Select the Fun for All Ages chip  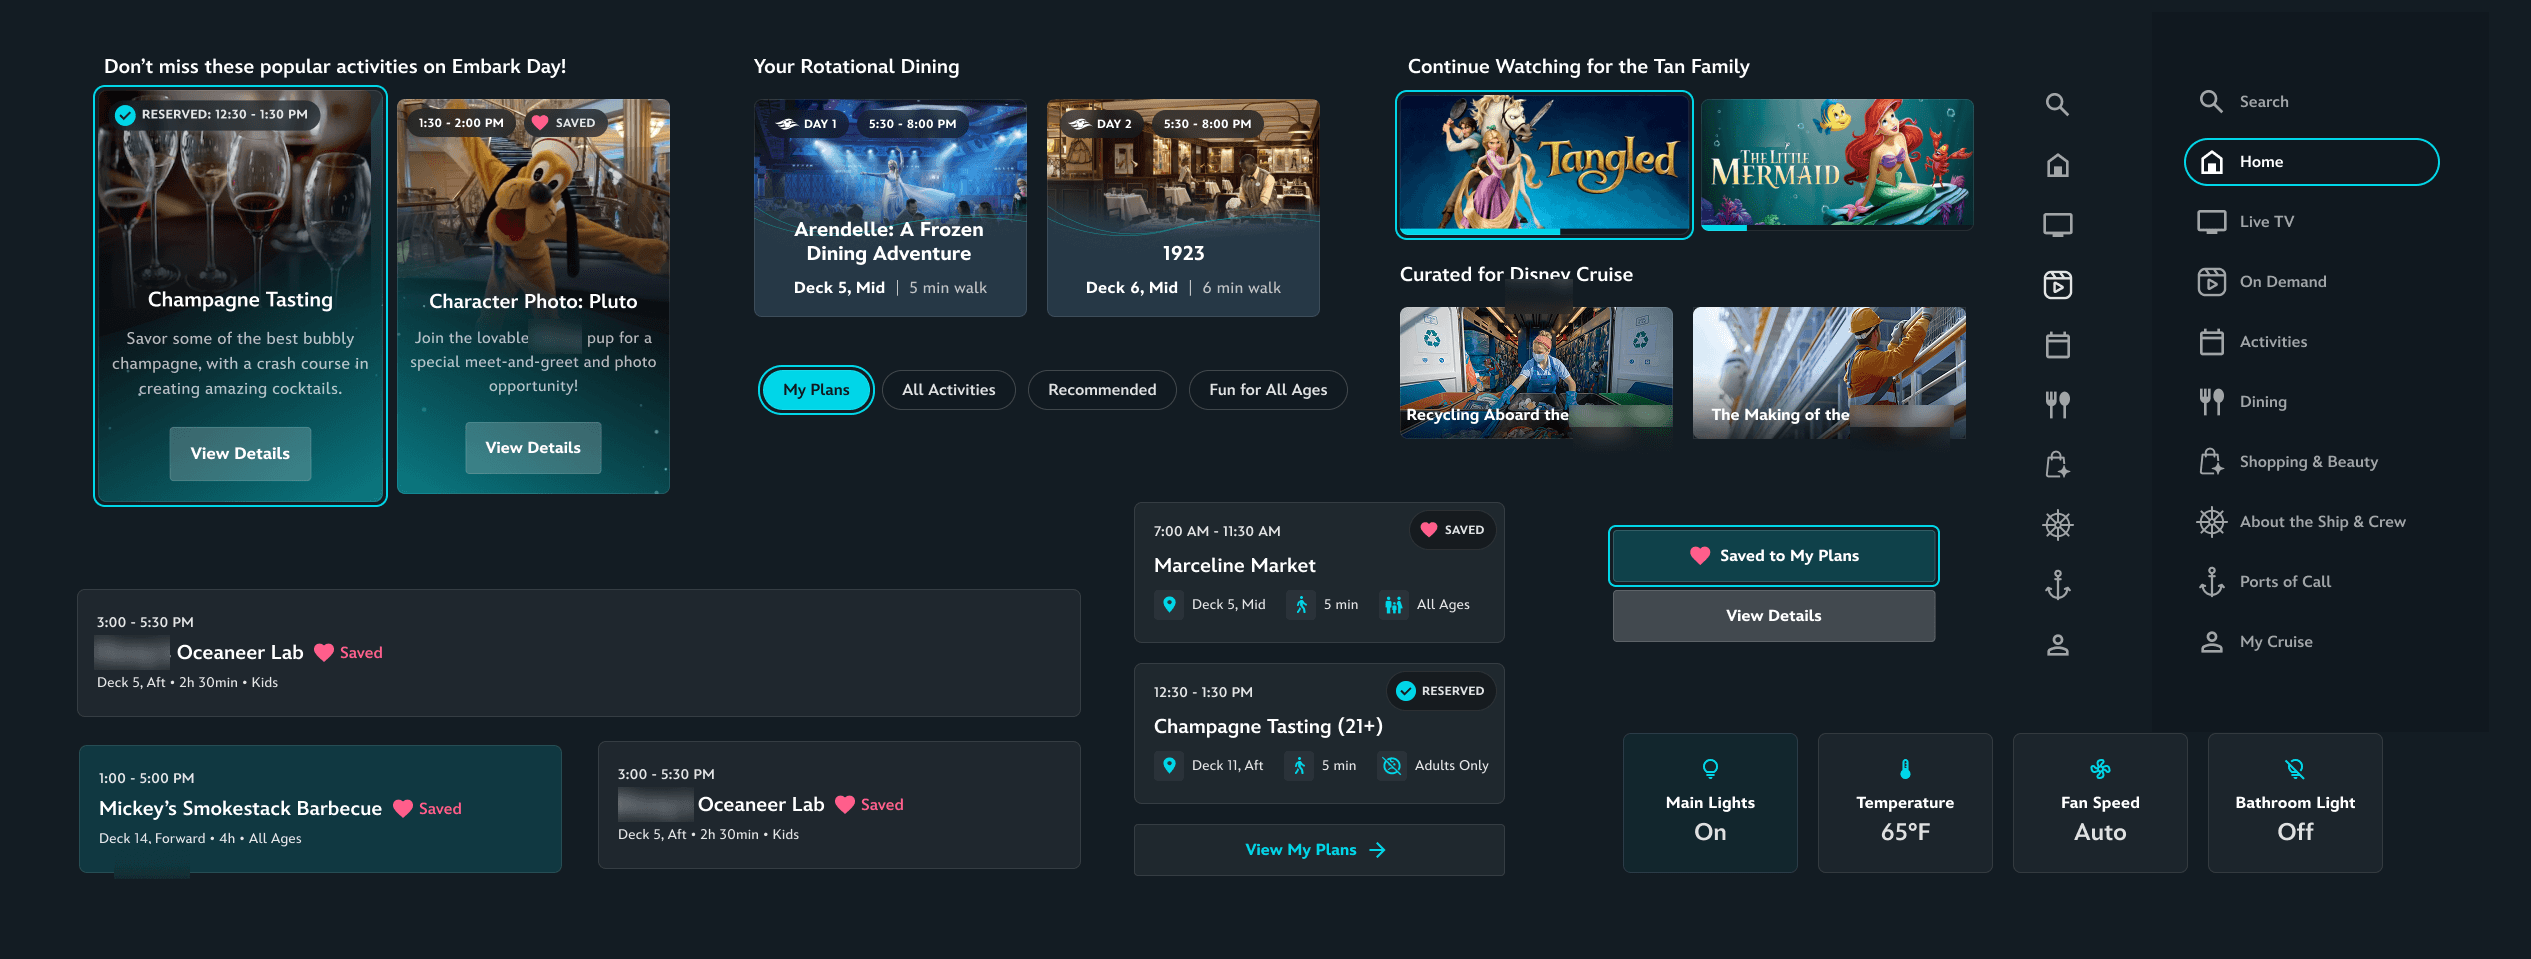pos(1268,390)
